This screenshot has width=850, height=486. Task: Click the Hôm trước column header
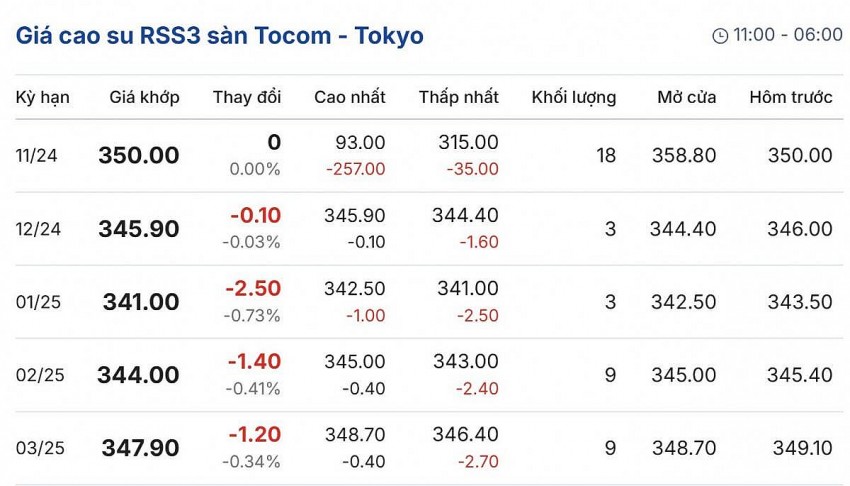tap(790, 97)
